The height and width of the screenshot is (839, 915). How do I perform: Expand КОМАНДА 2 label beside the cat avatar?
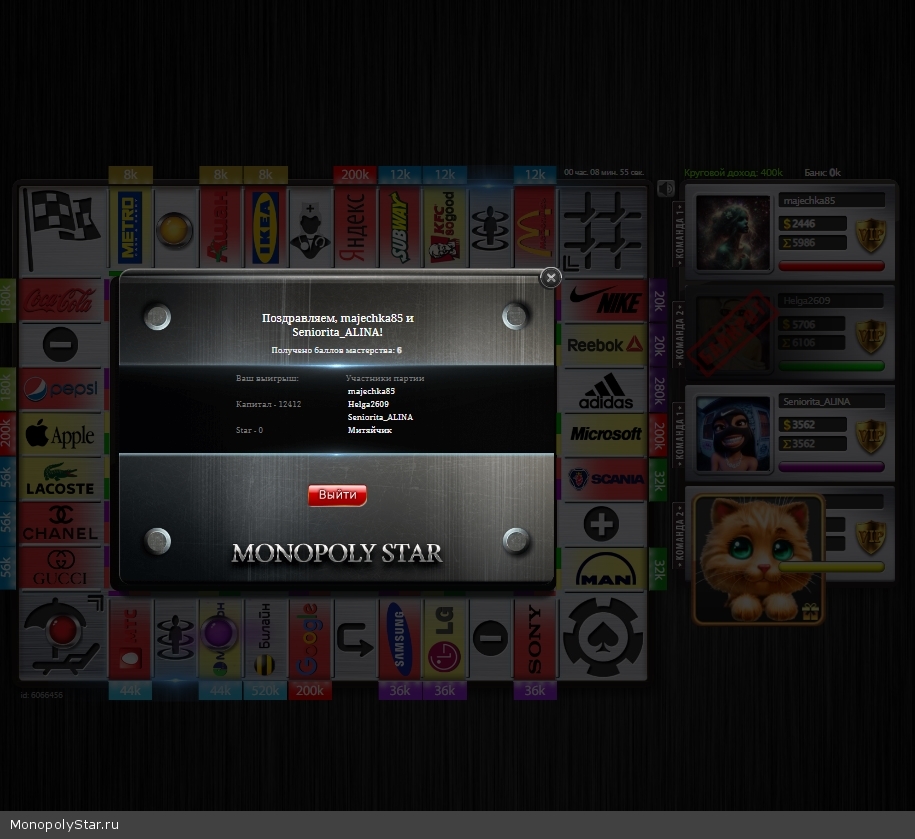[x=679, y=535]
